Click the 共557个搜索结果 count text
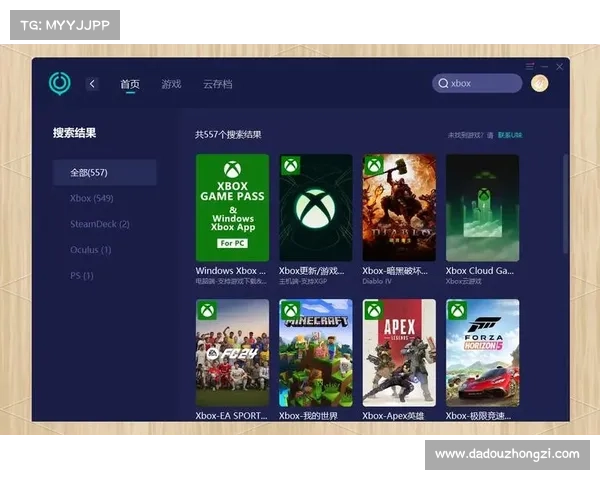The height and width of the screenshot is (480, 600). click(228, 135)
